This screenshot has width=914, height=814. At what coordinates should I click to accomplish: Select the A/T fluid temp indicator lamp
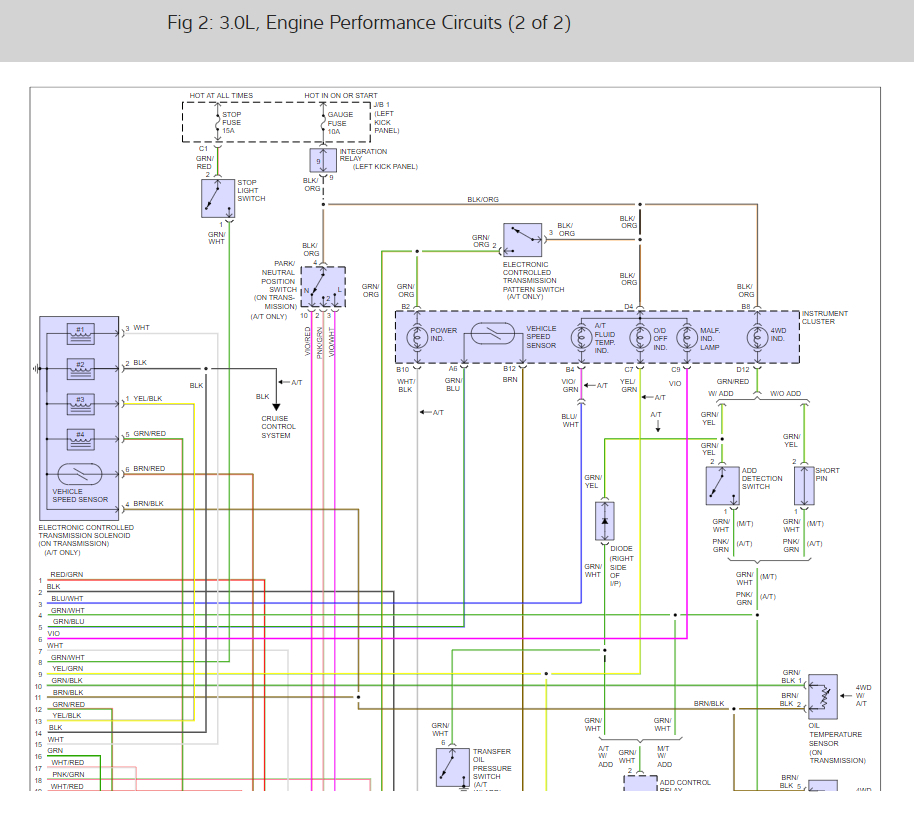pyautogui.click(x=581, y=336)
